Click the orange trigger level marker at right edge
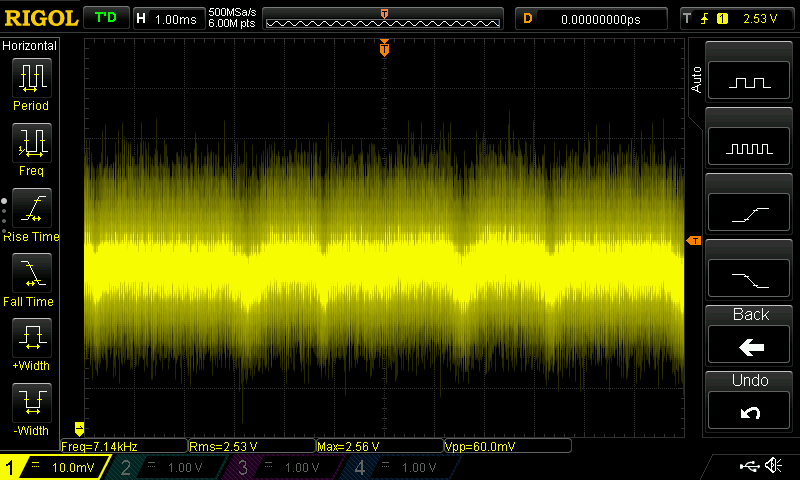 pyautogui.click(x=694, y=240)
